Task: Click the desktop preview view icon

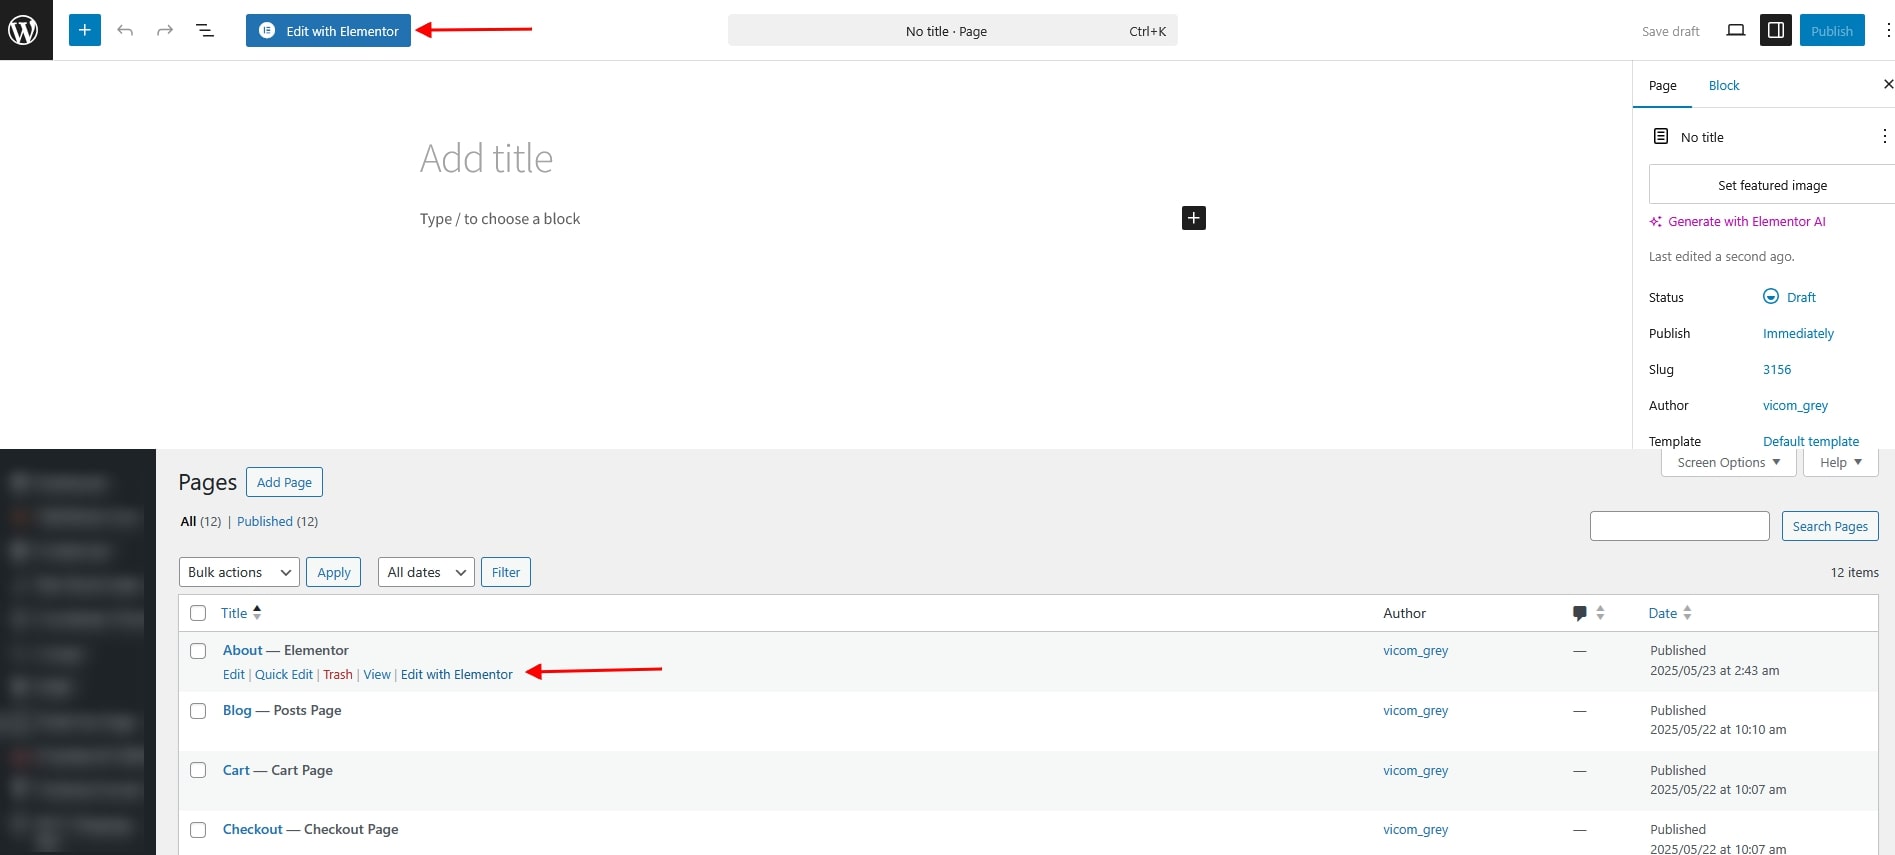Action: [x=1736, y=31]
